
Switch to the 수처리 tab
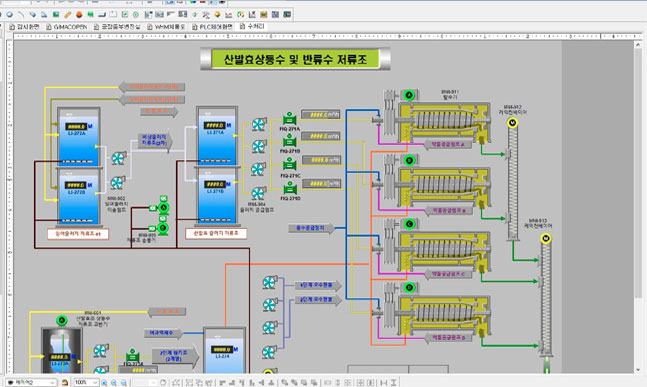pos(252,26)
